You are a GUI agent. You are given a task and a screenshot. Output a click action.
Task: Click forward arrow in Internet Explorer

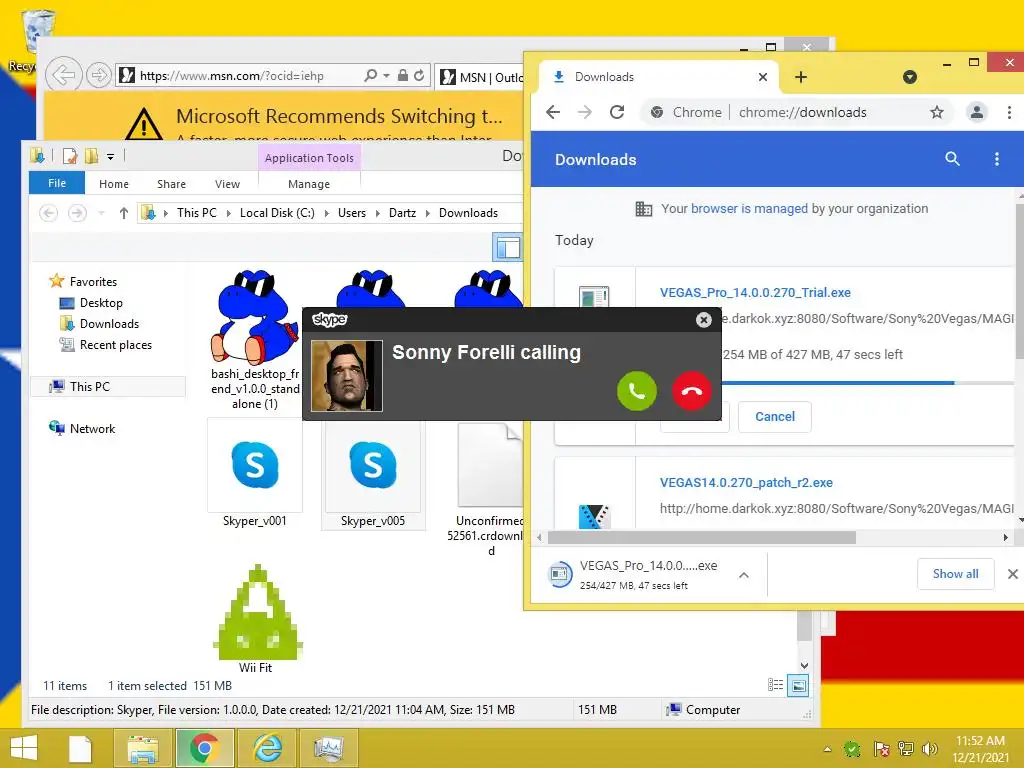tap(99, 76)
